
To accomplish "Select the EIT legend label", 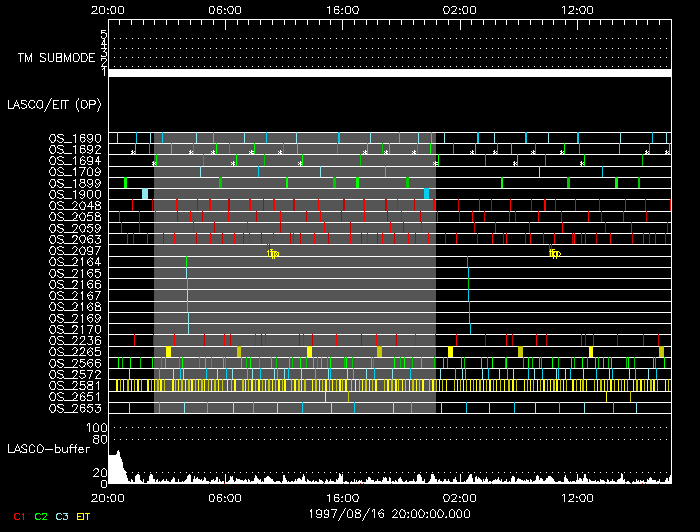I will (84, 515).
